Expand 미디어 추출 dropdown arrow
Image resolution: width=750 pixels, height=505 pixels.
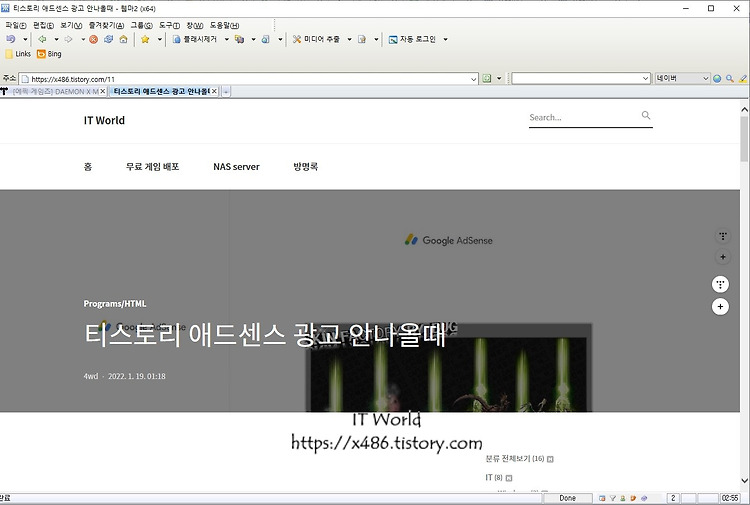click(x=349, y=39)
